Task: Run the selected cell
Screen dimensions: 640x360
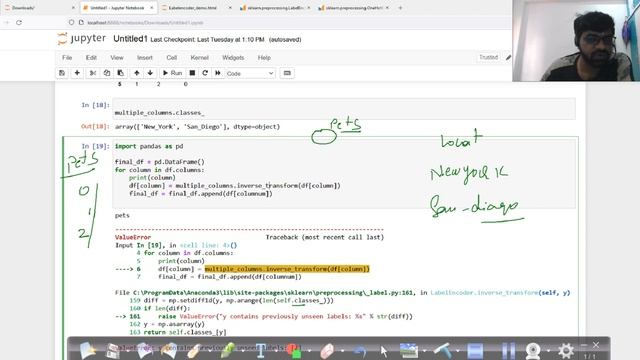Action: (172, 73)
